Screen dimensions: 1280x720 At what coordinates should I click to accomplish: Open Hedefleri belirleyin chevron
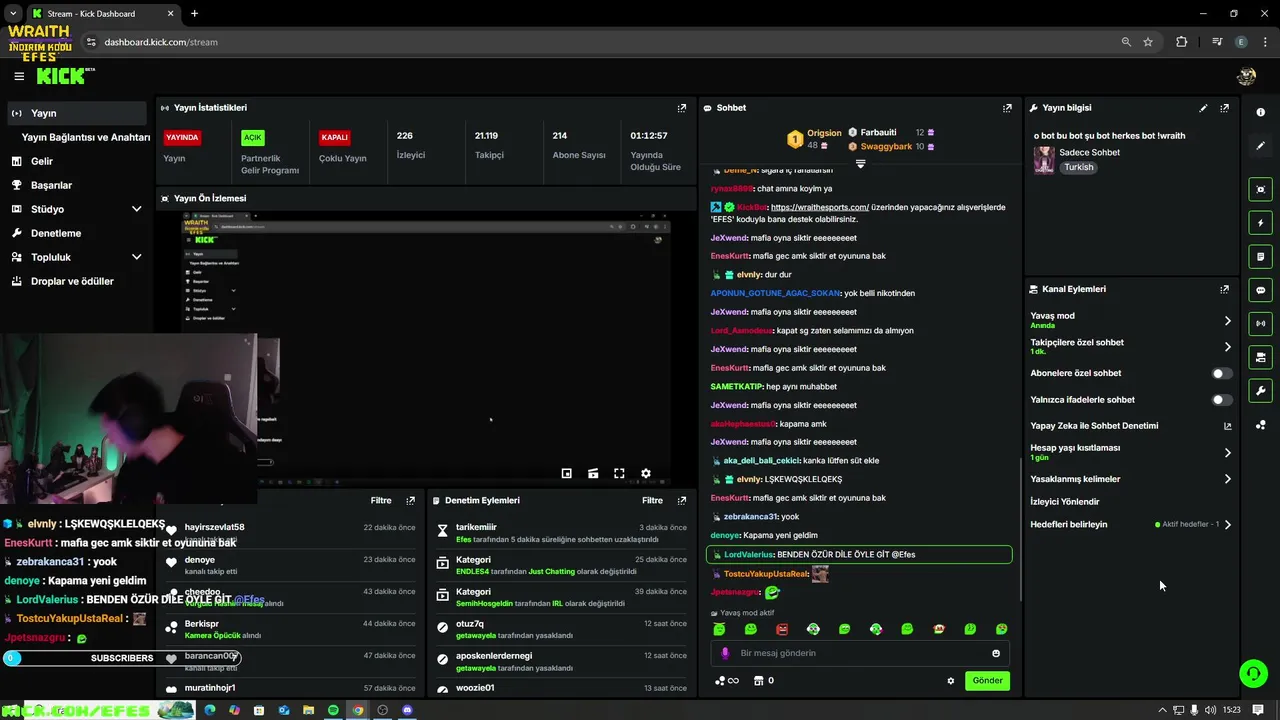[x=1227, y=524]
